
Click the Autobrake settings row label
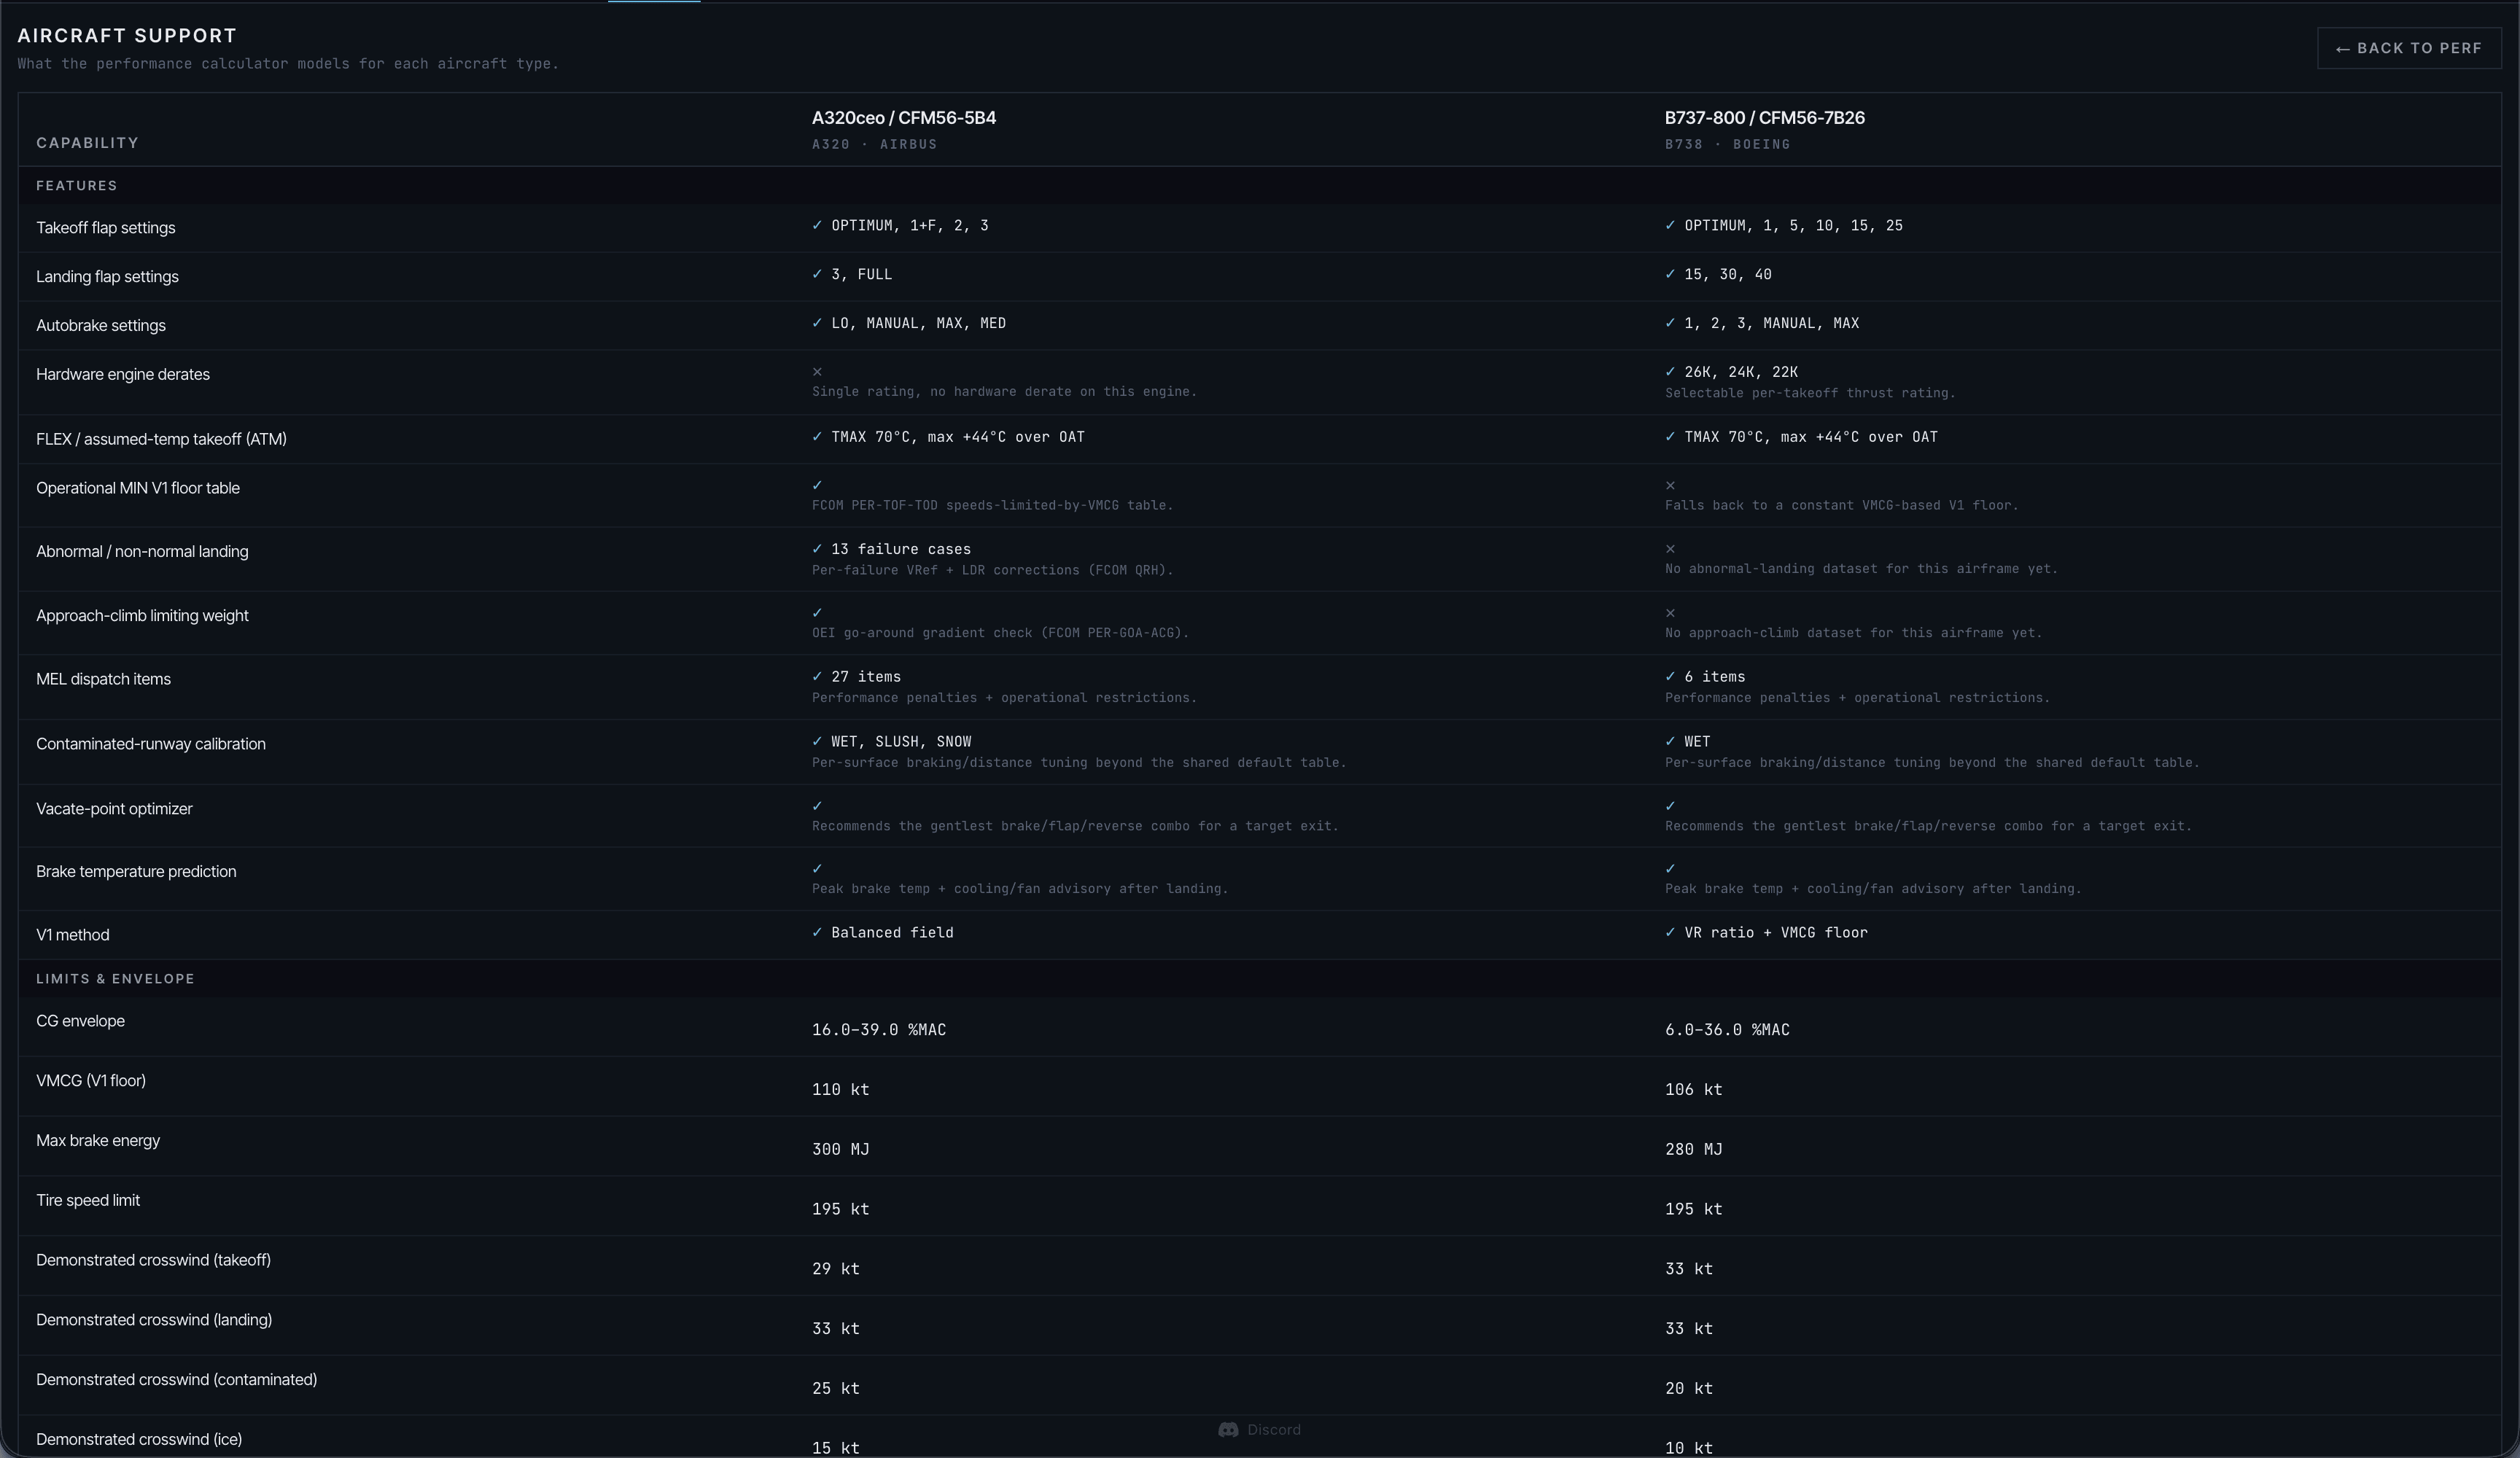101,326
